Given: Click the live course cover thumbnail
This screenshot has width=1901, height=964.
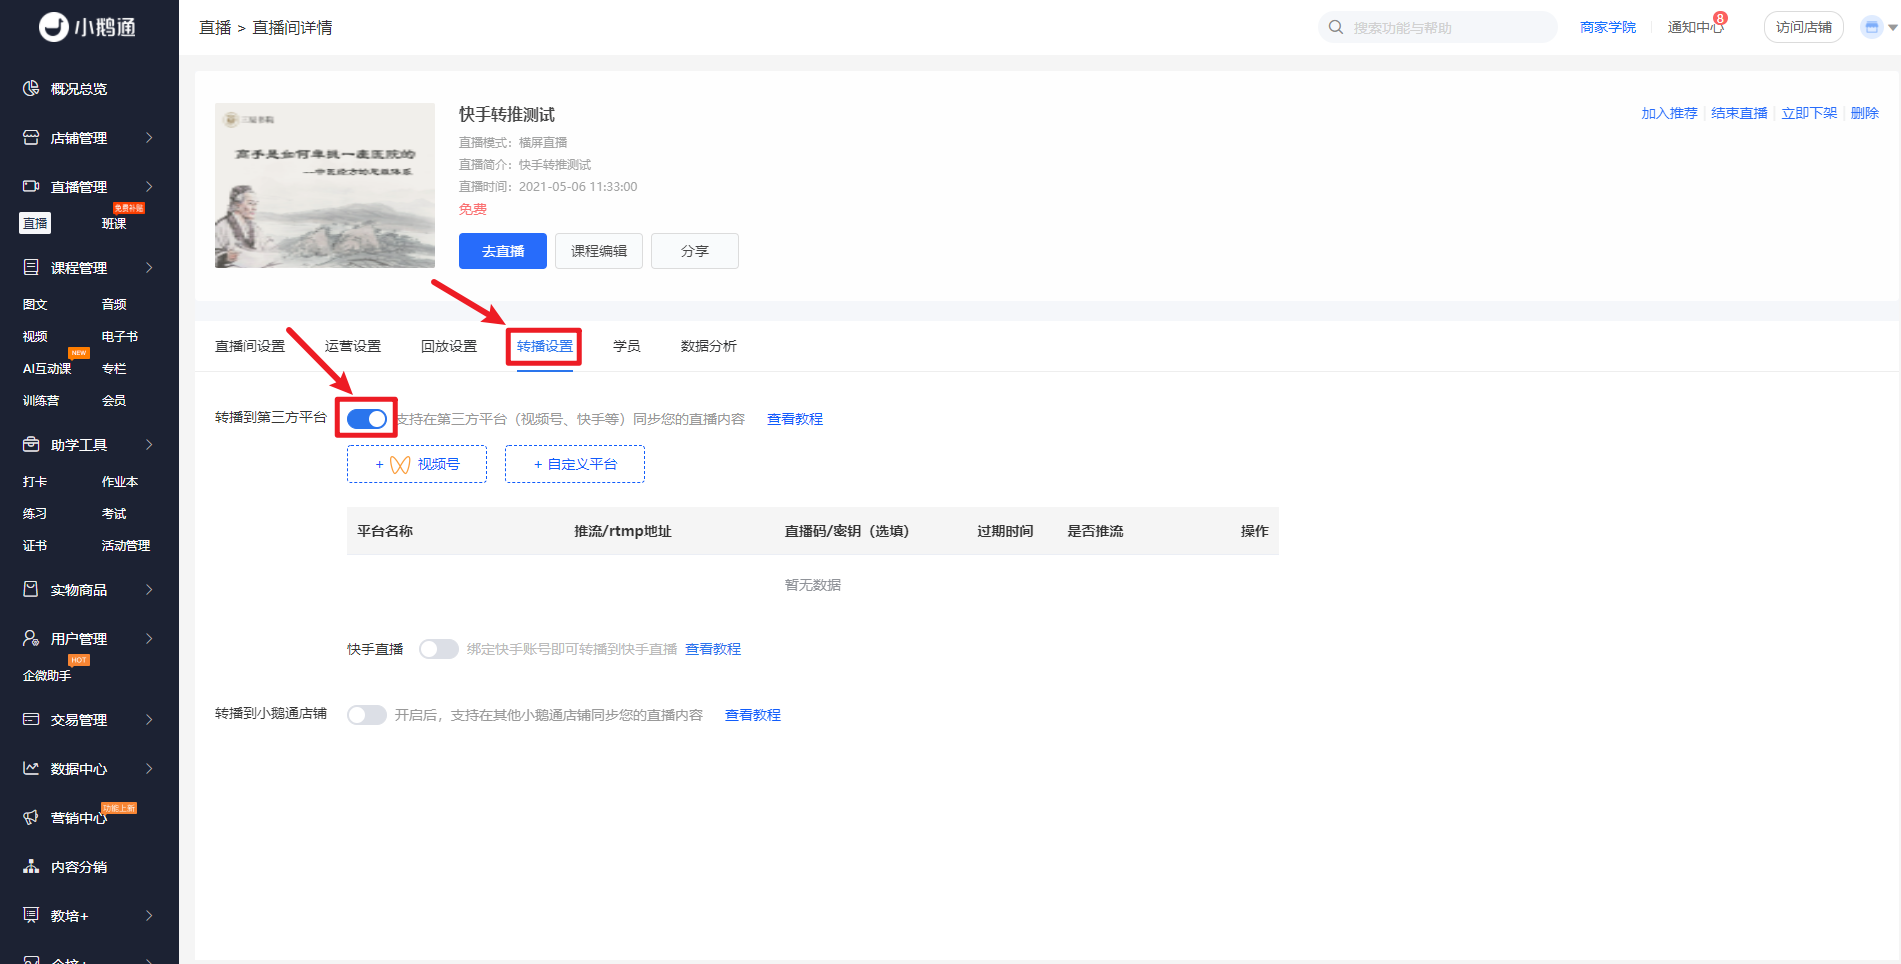Looking at the screenshot, I should point(325,185).
